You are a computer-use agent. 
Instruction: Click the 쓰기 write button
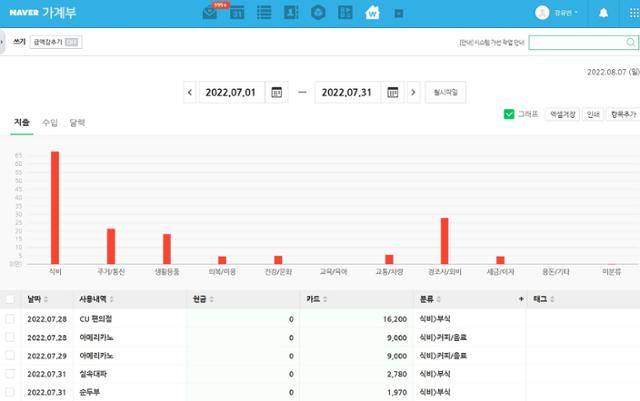19,42
